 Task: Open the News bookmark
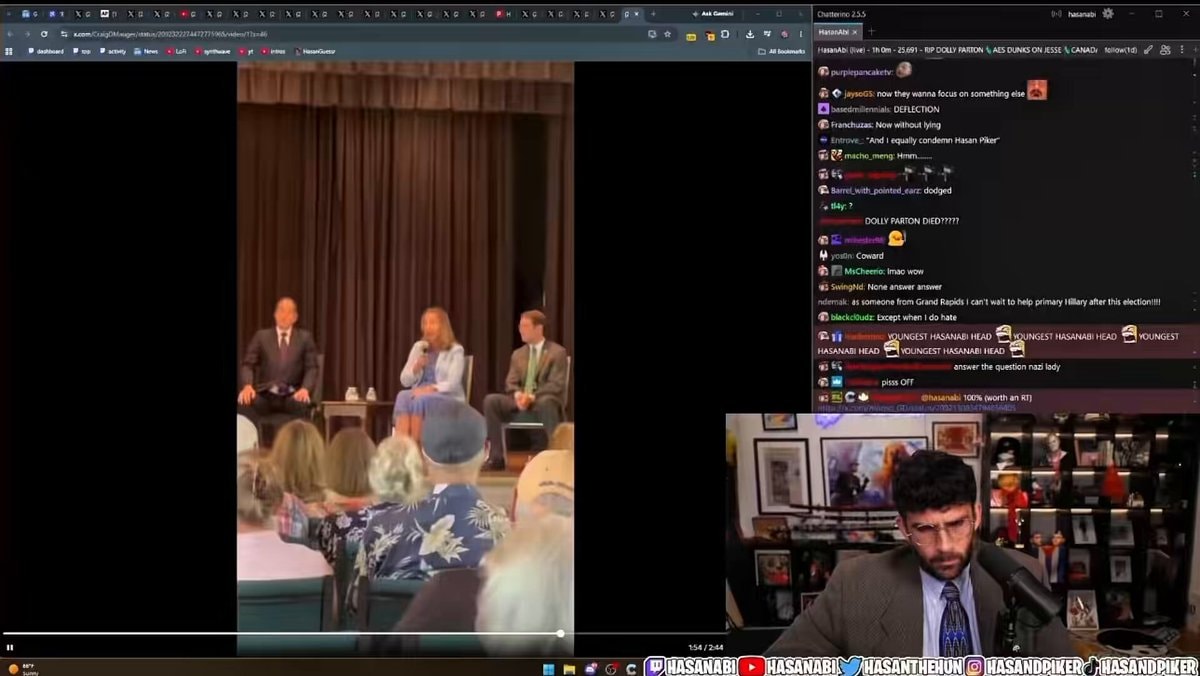[146, 51]
